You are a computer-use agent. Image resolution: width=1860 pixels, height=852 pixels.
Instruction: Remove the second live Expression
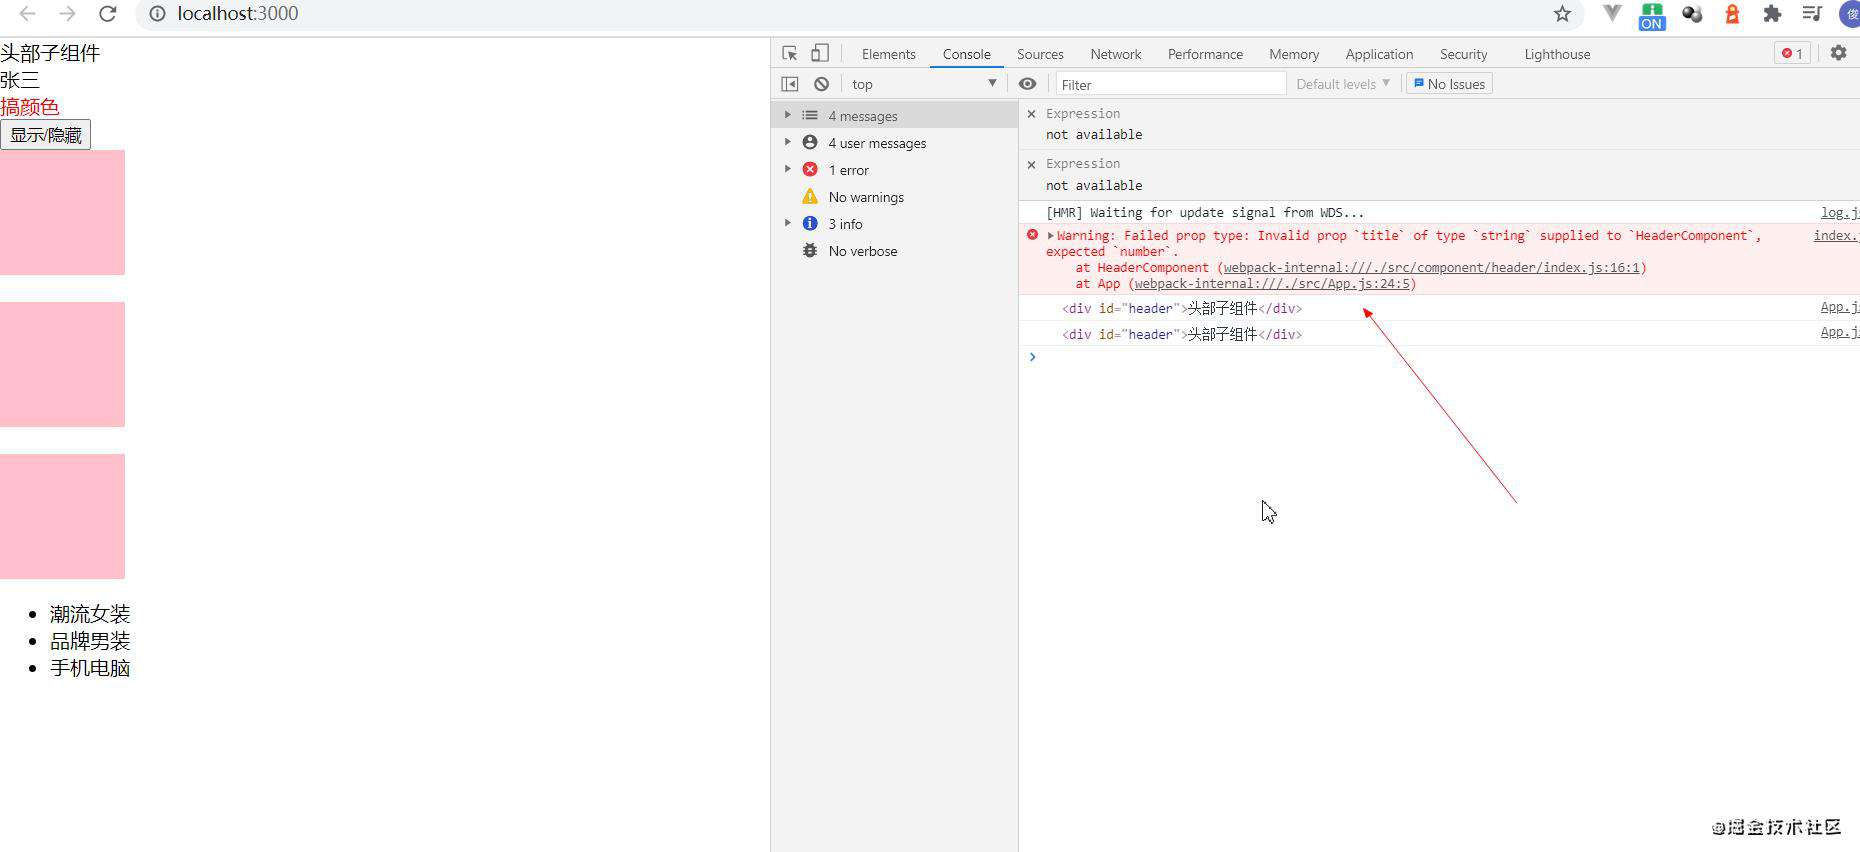tap(1031, 164)
